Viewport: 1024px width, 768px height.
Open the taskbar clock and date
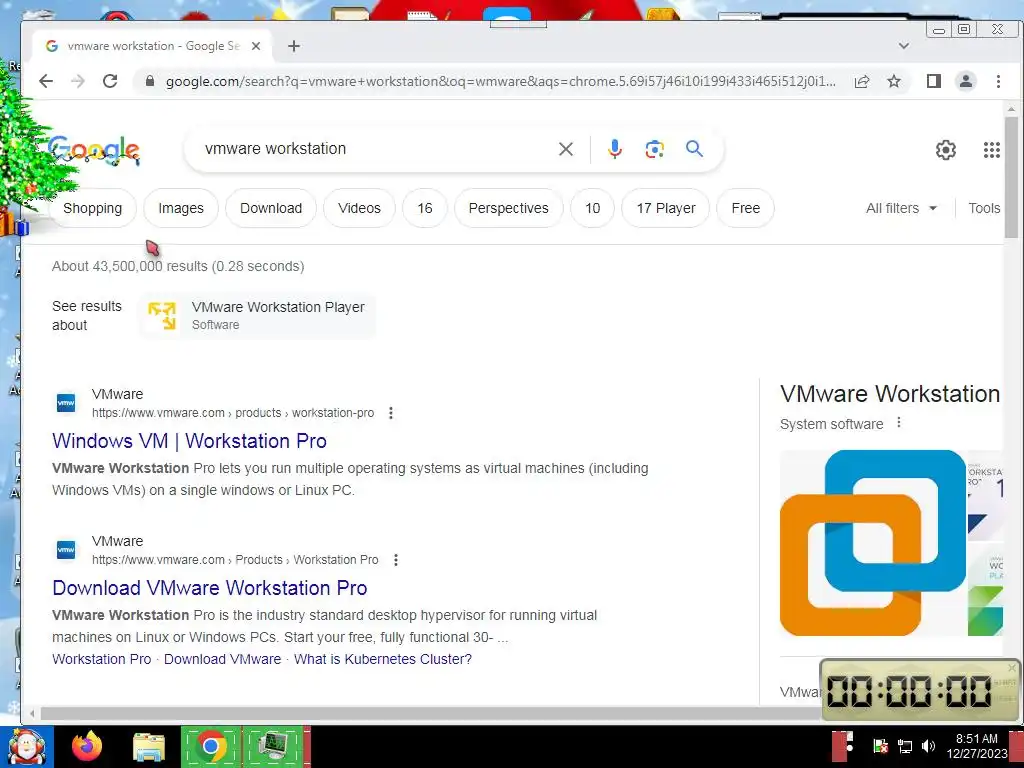point(977,746)
